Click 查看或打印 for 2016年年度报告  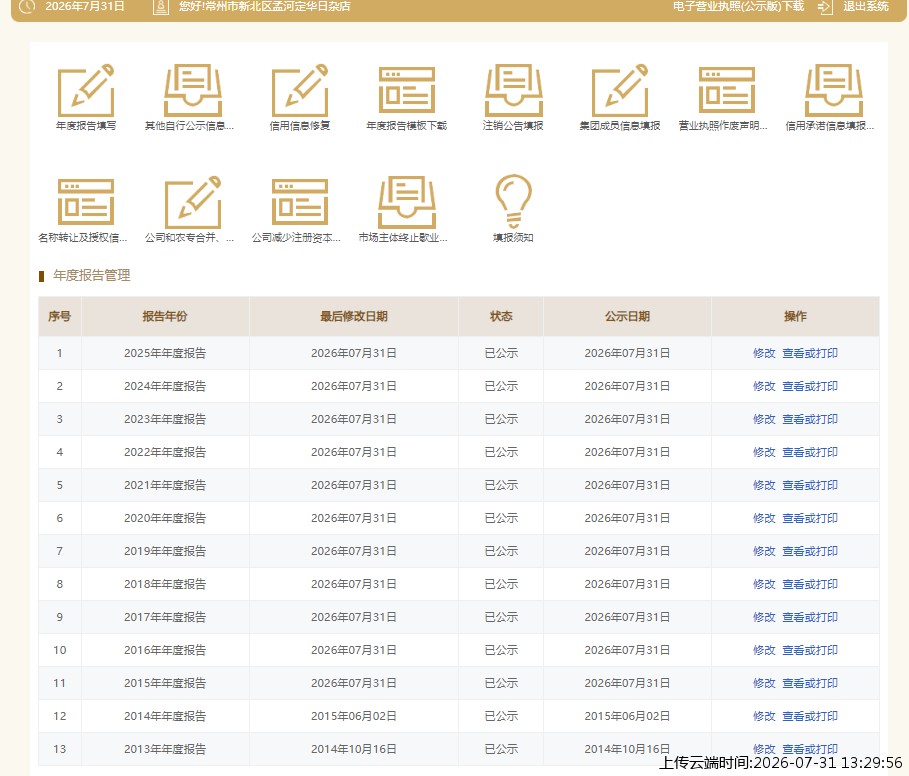(x=809, y=650)
